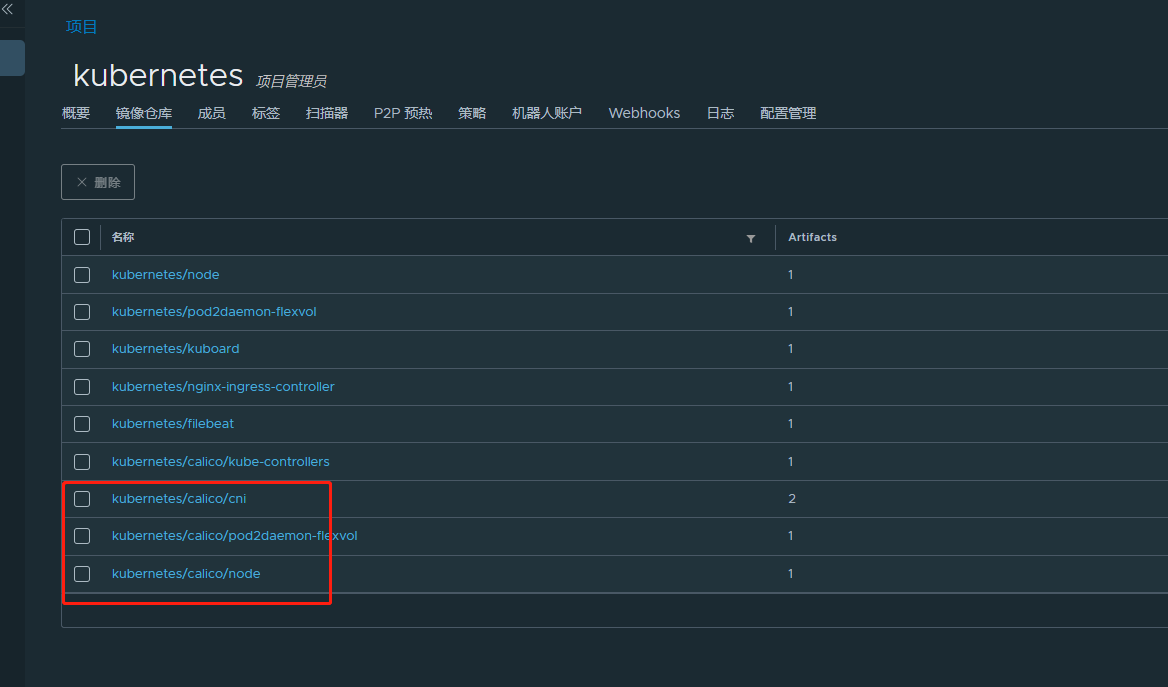Screen dimensions: 1168x687
Task: Open kubernetes/nginx-ingress-controller repository
Action: [x=223, y=387]
